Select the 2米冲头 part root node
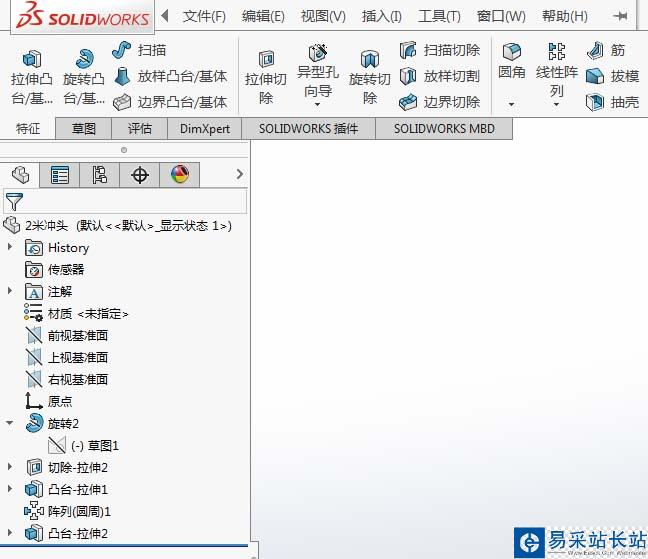Image resolution: width=648 pixels, height=559 pixels. tap(117, 226)
